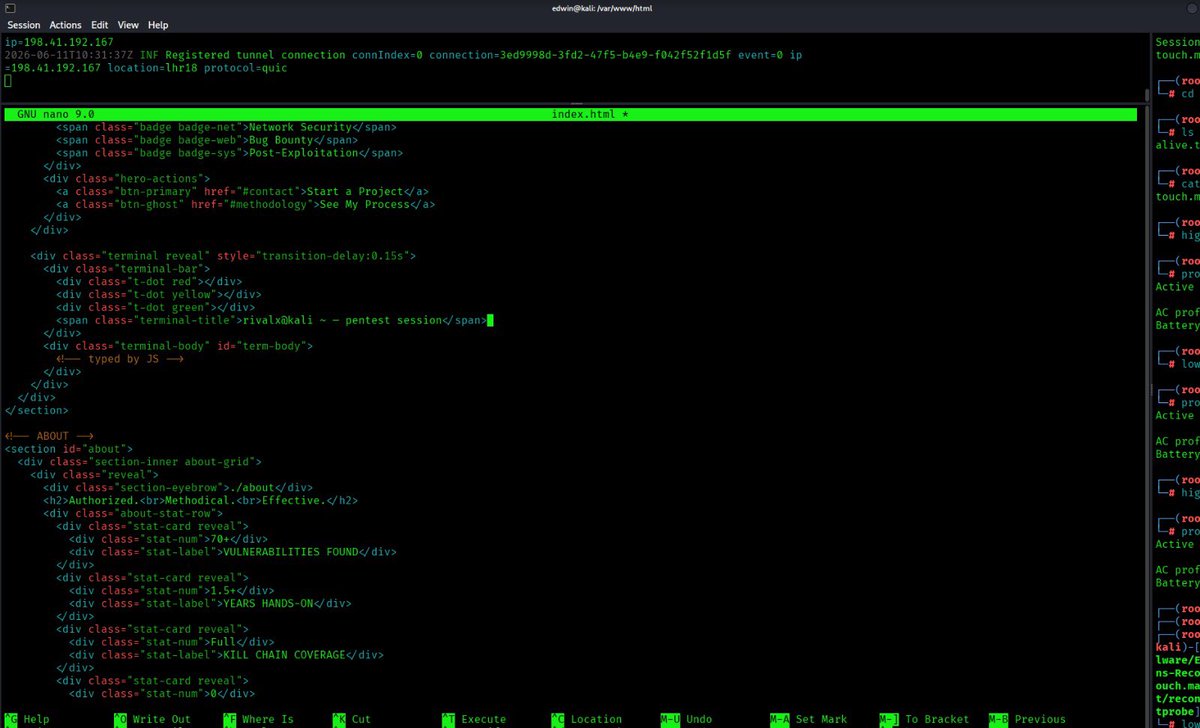Click the style value "transition-delay:0.15s"
The height and width of the screenshot is (728, 1200).
(x=332, y=256)
